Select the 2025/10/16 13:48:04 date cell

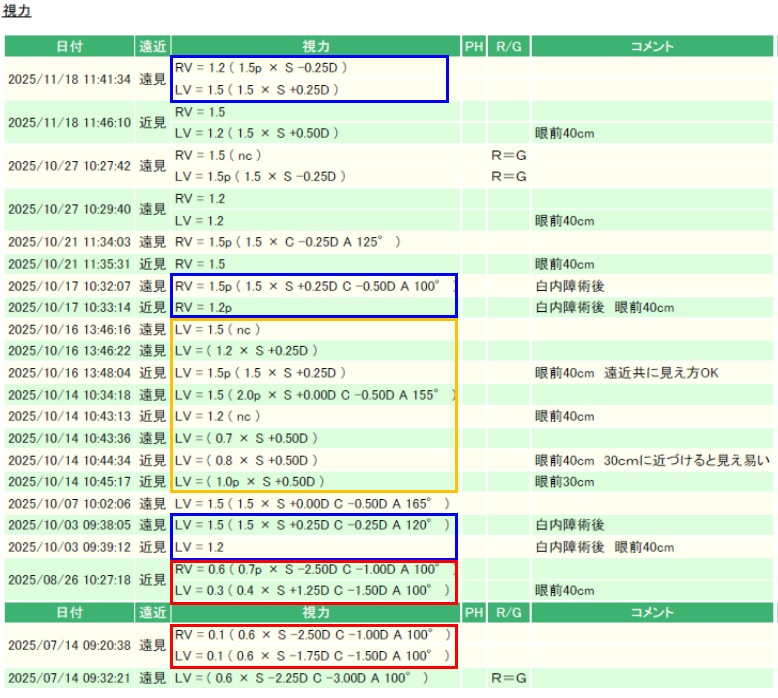pyautogui.click(x=69, y=373)
